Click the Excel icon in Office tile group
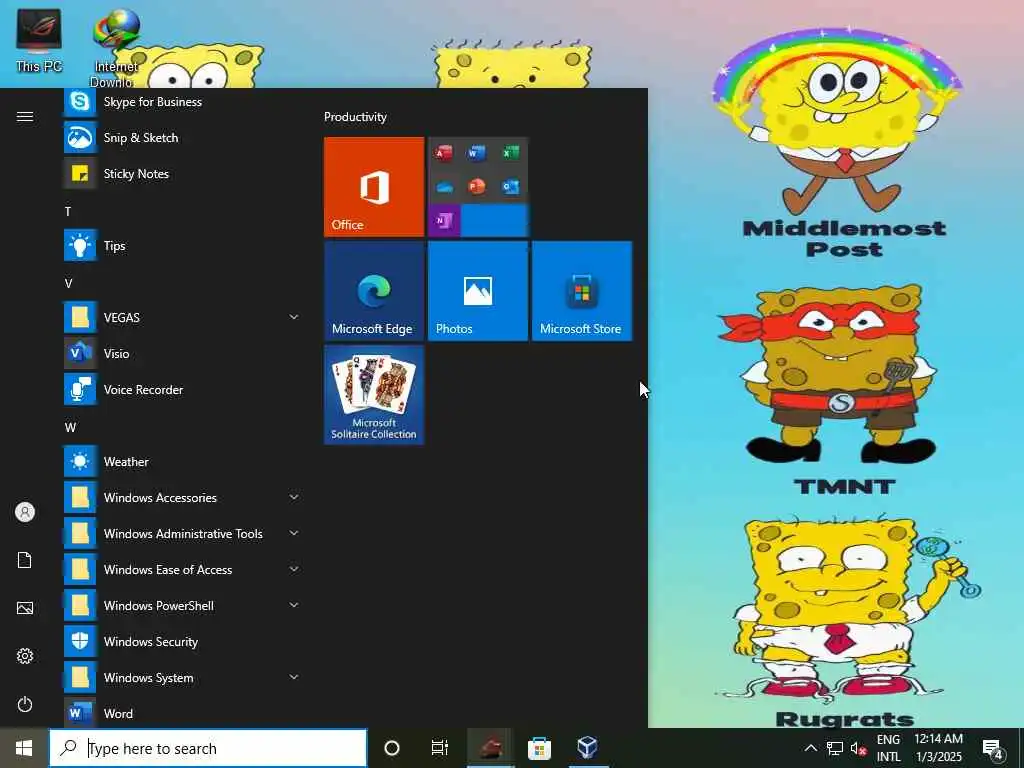Screen dimensions: 1024x768 [x=511, y=153]
